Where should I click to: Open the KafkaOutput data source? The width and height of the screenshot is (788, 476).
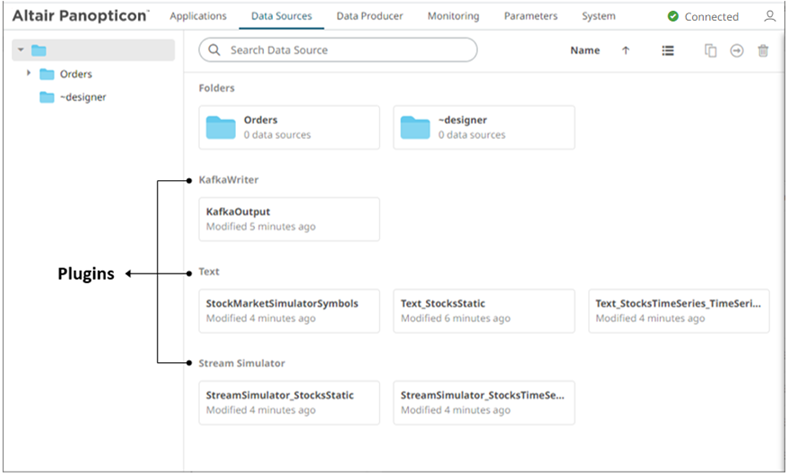tap(289, 219)
